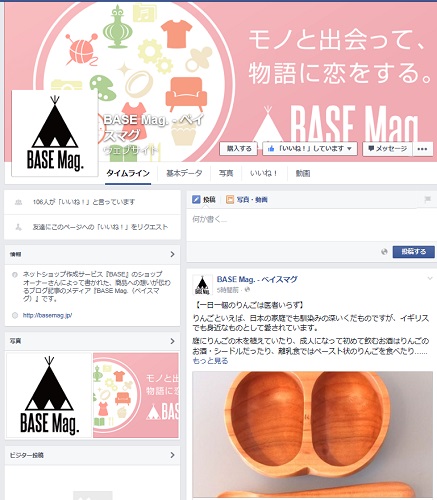Click the メッセージ button
Screen dimensions: 437x500
387,149
